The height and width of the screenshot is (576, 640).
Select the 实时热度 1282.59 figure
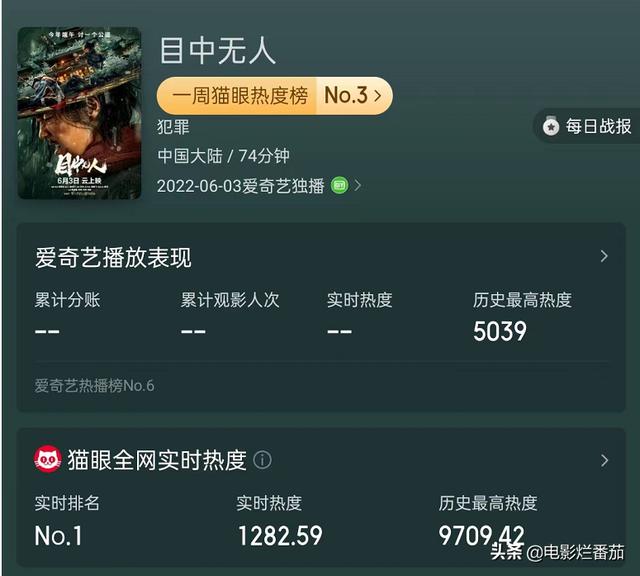pyautogui.click(x=280, y=536)
